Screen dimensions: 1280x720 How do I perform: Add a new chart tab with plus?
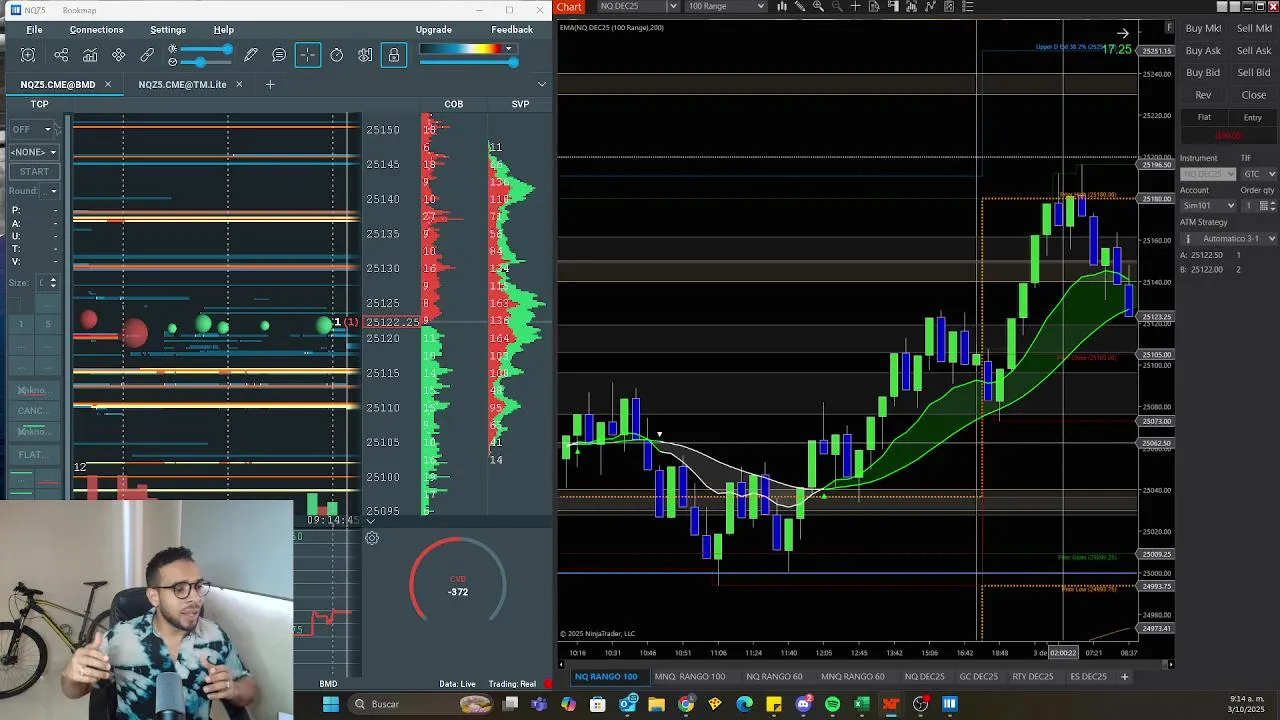click(1124, 677)
